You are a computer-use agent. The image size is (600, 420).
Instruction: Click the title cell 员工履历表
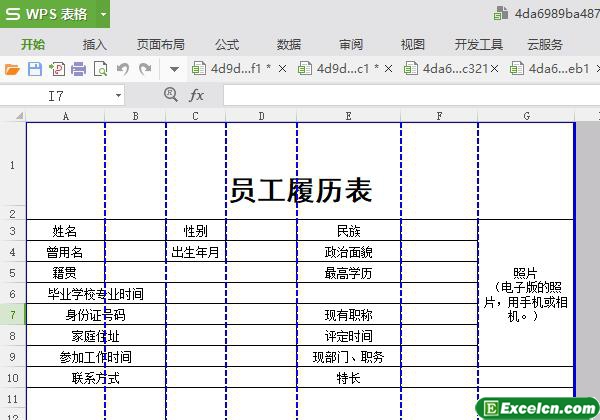[x=300, y=171]
